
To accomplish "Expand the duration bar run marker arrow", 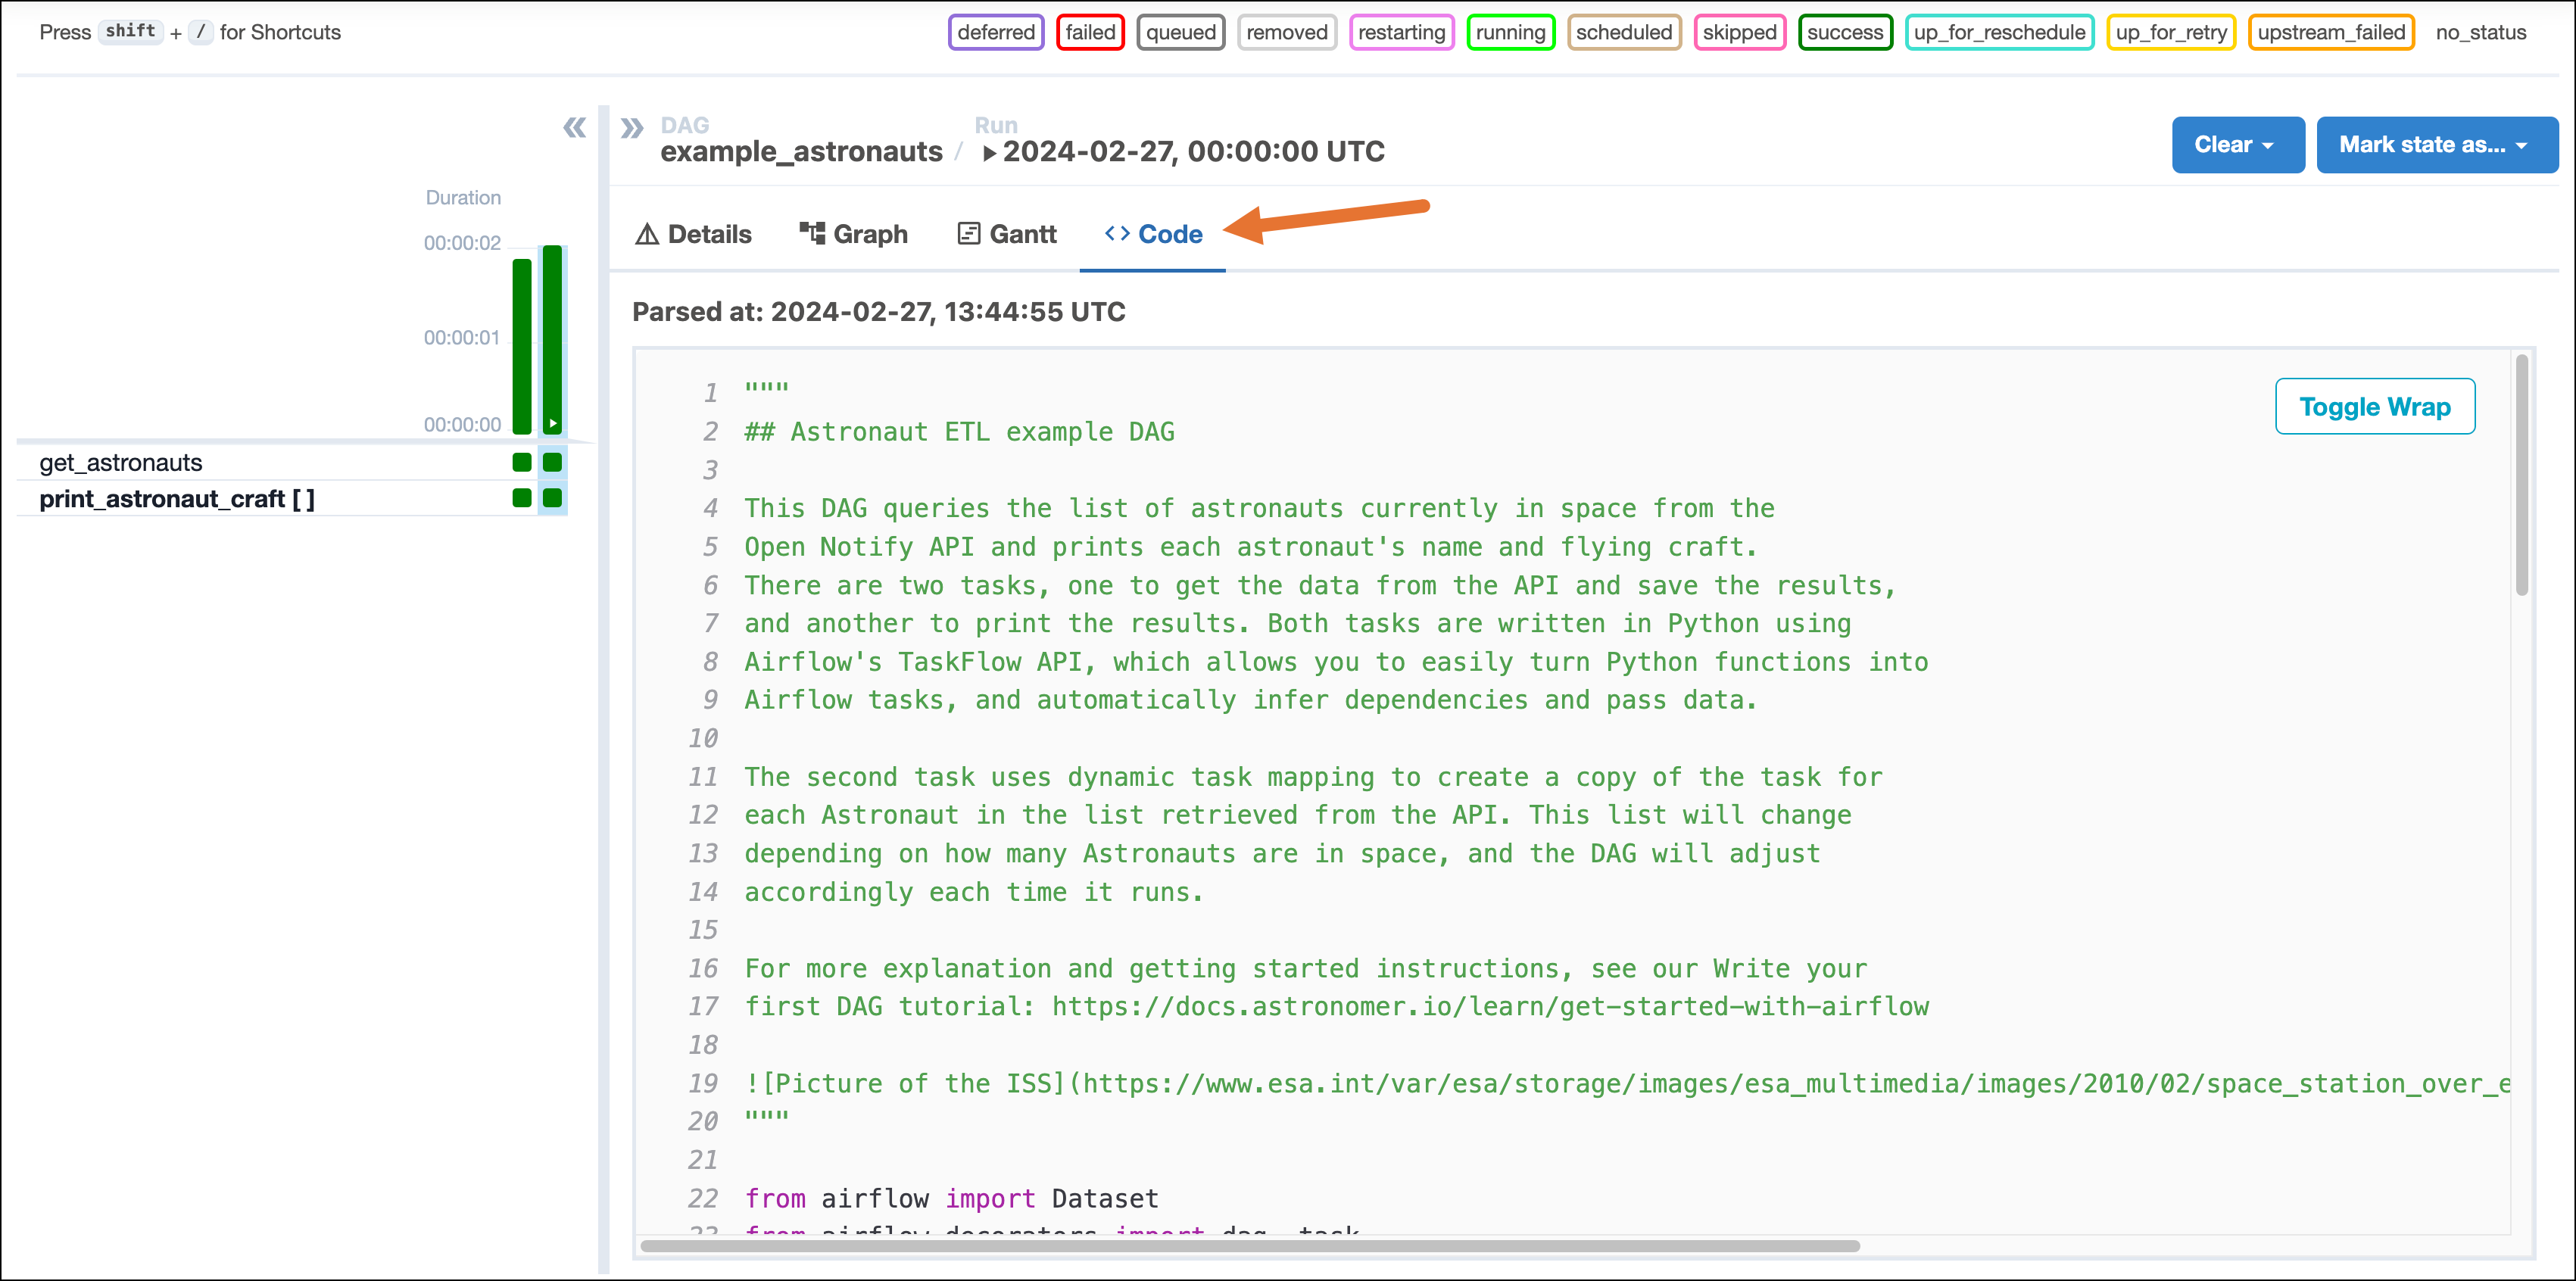I will coord(551,422).
